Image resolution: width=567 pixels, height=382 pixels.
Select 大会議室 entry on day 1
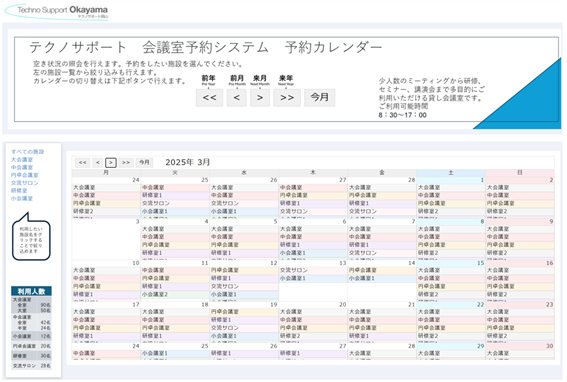(x=451, y=187)
